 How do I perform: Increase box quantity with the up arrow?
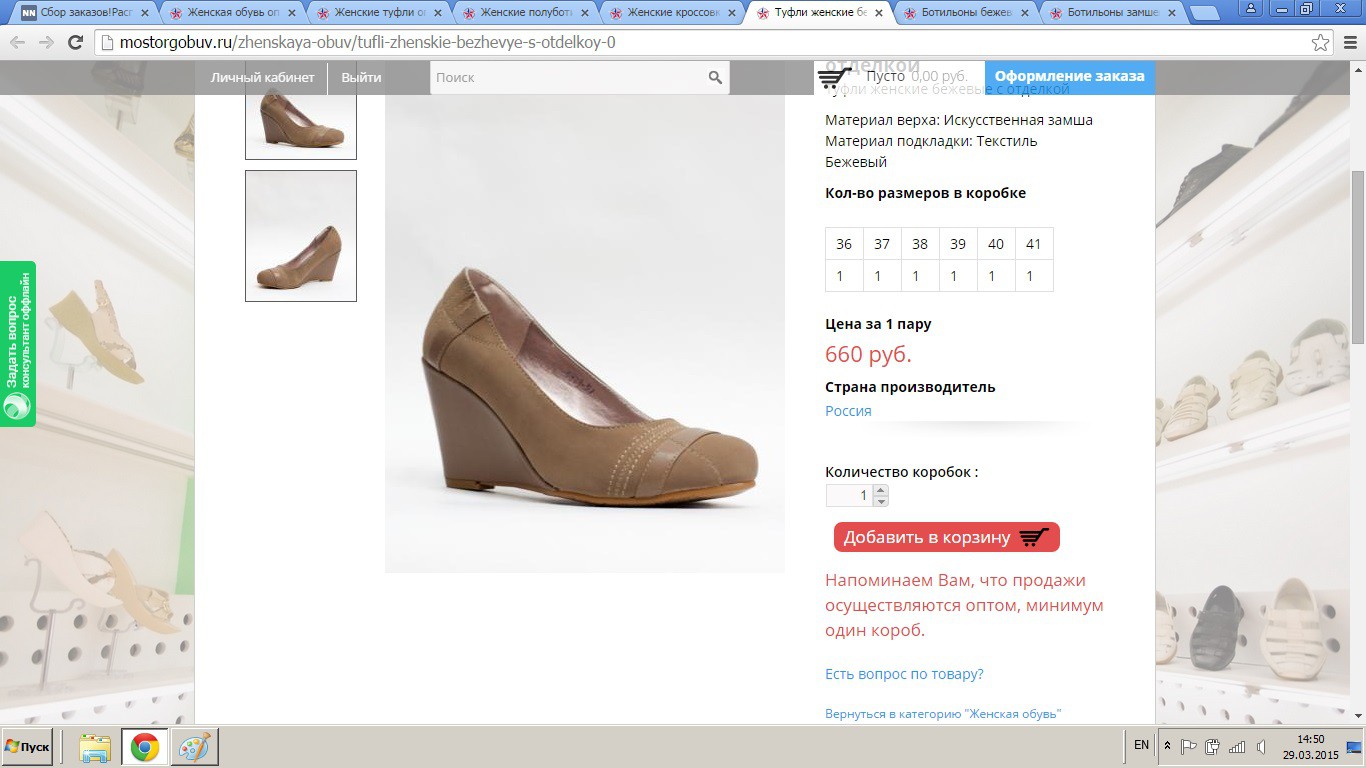pos(880,490)
